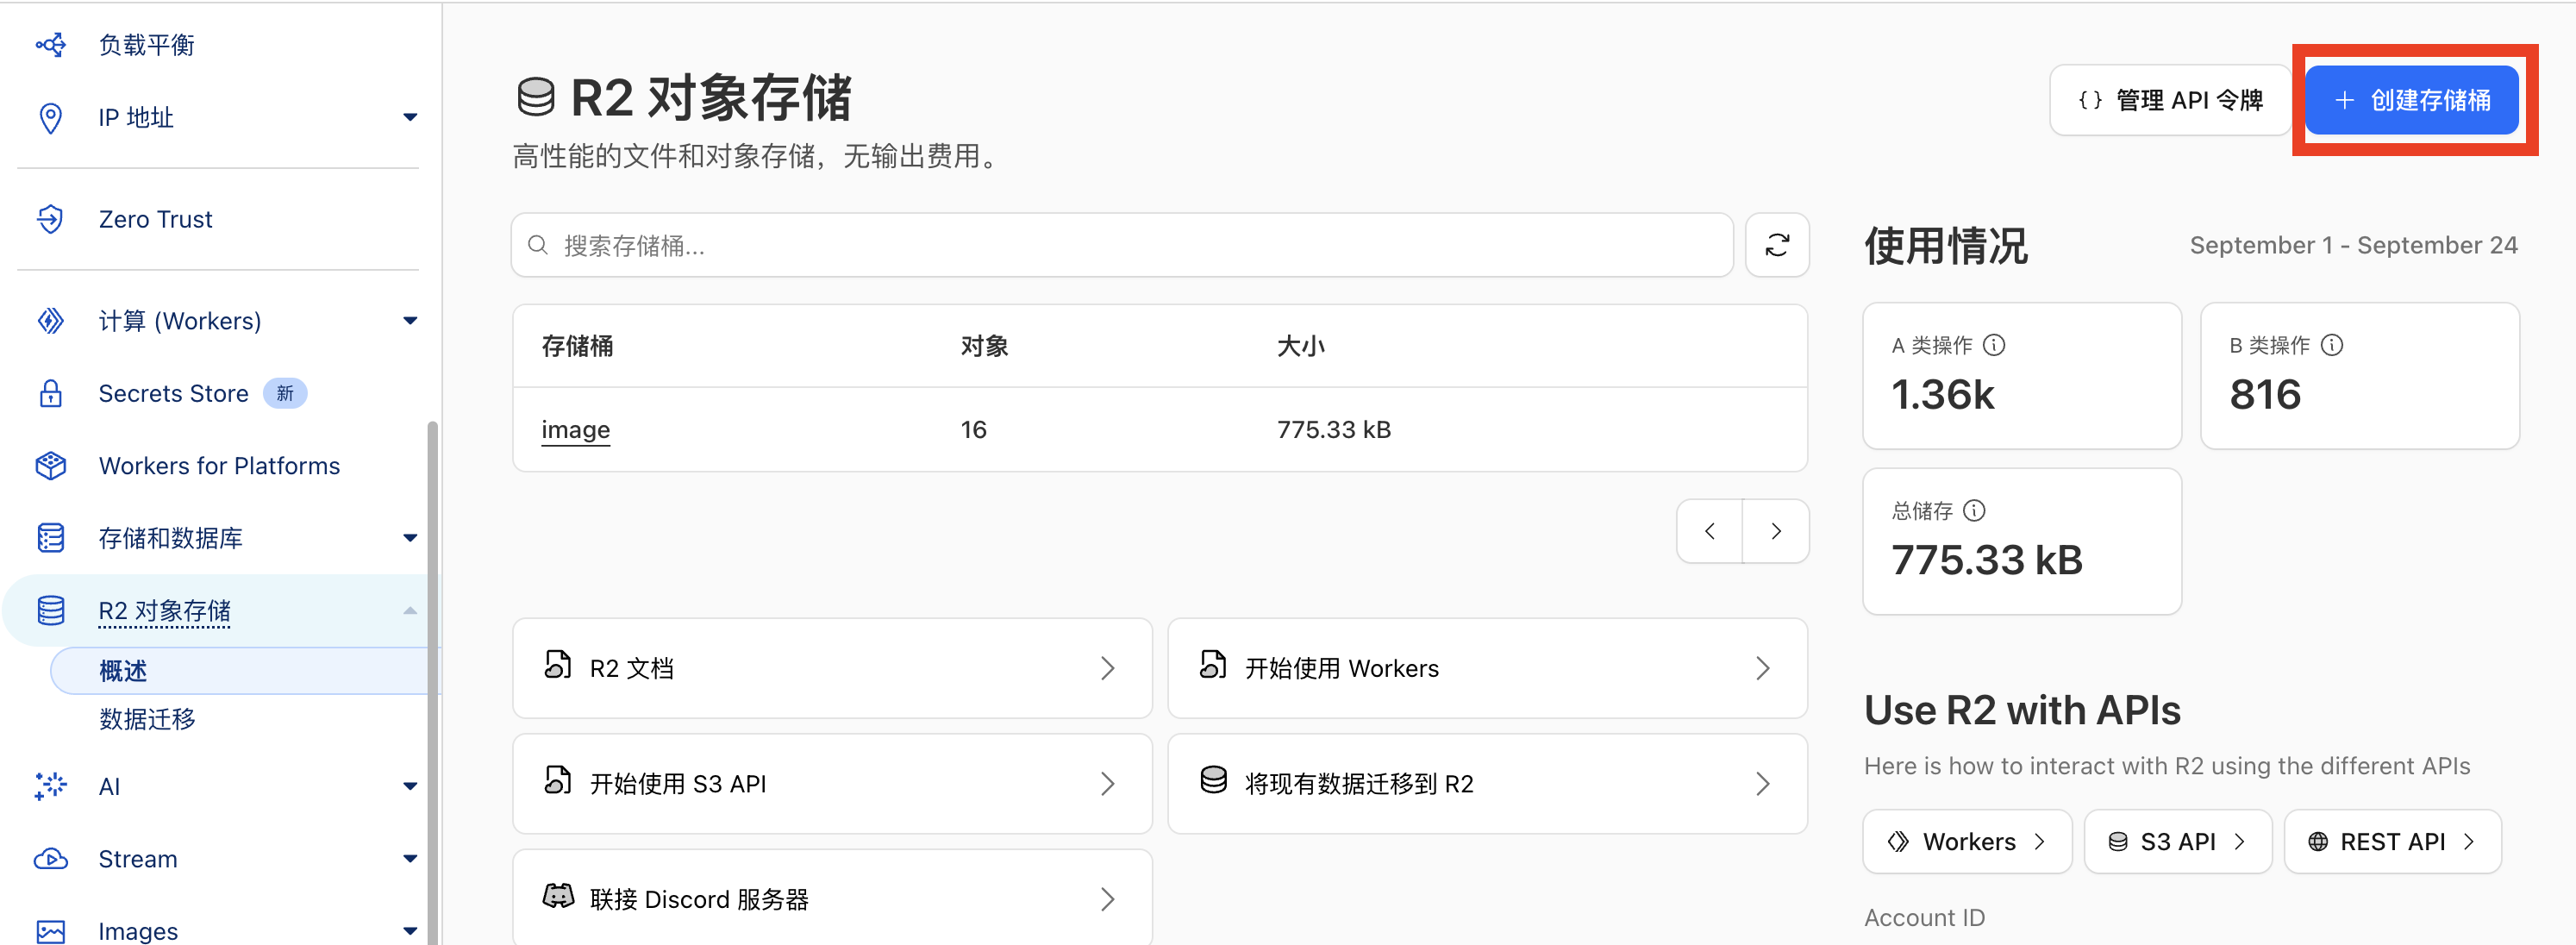Open 负载平衡 from the sidebar
The width and height of the screenshot is (2576, 945).
point(146,45)
